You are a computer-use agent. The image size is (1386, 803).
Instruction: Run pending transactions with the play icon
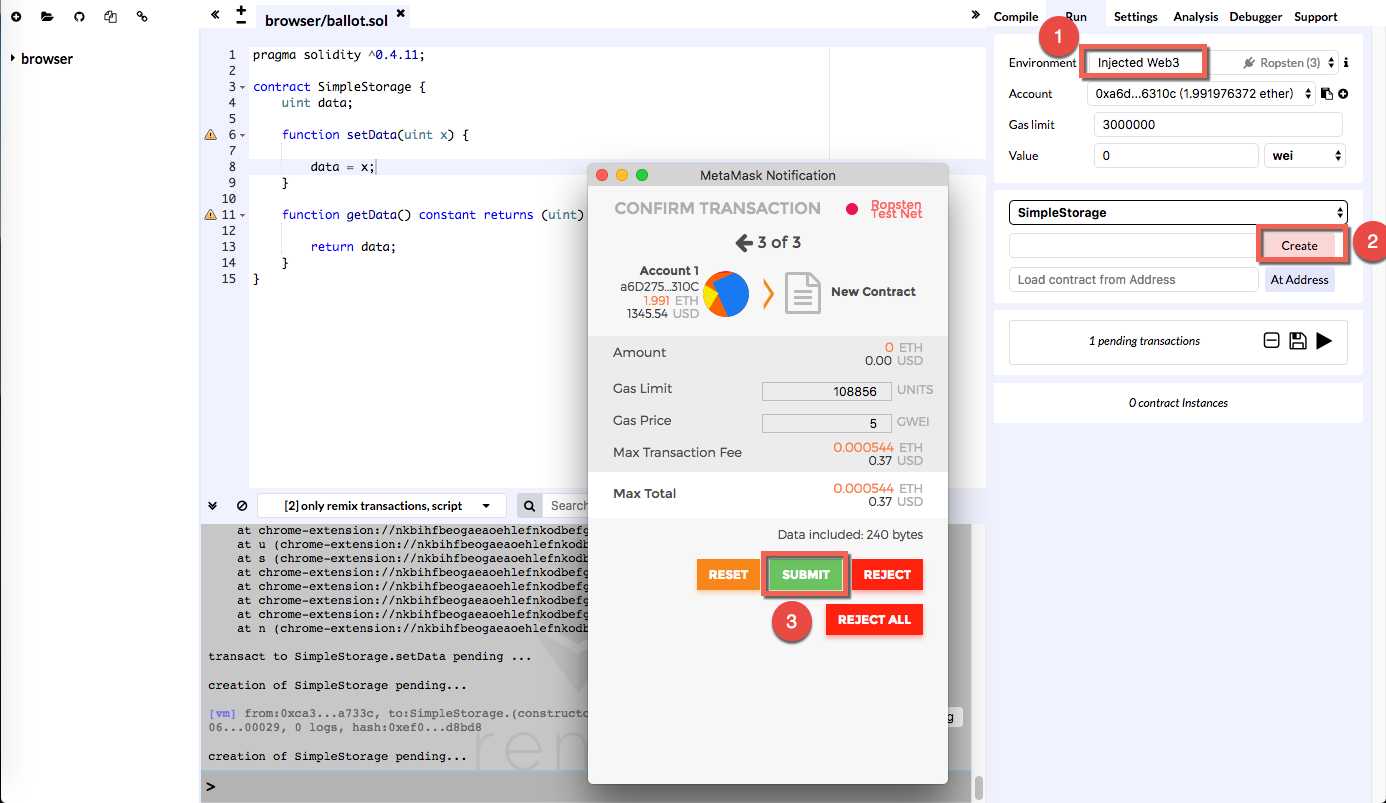click(1324, 341)
